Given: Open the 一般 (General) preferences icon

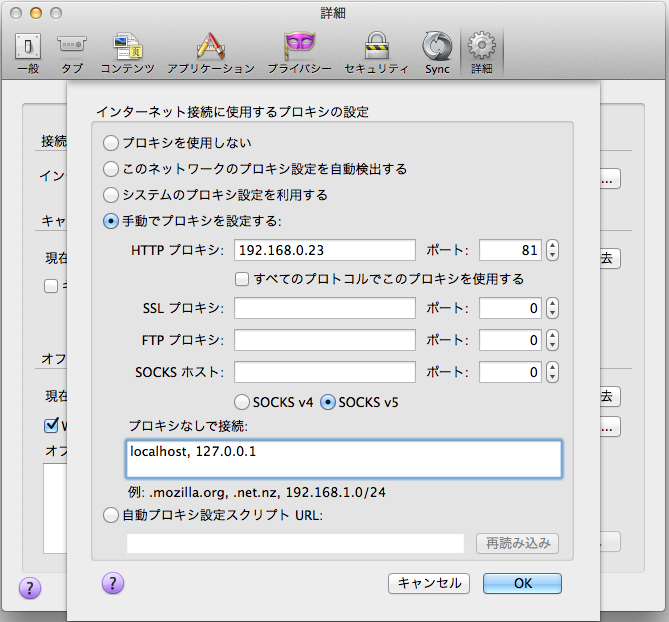Looking at the screenshot, I should tap(28, 52).
